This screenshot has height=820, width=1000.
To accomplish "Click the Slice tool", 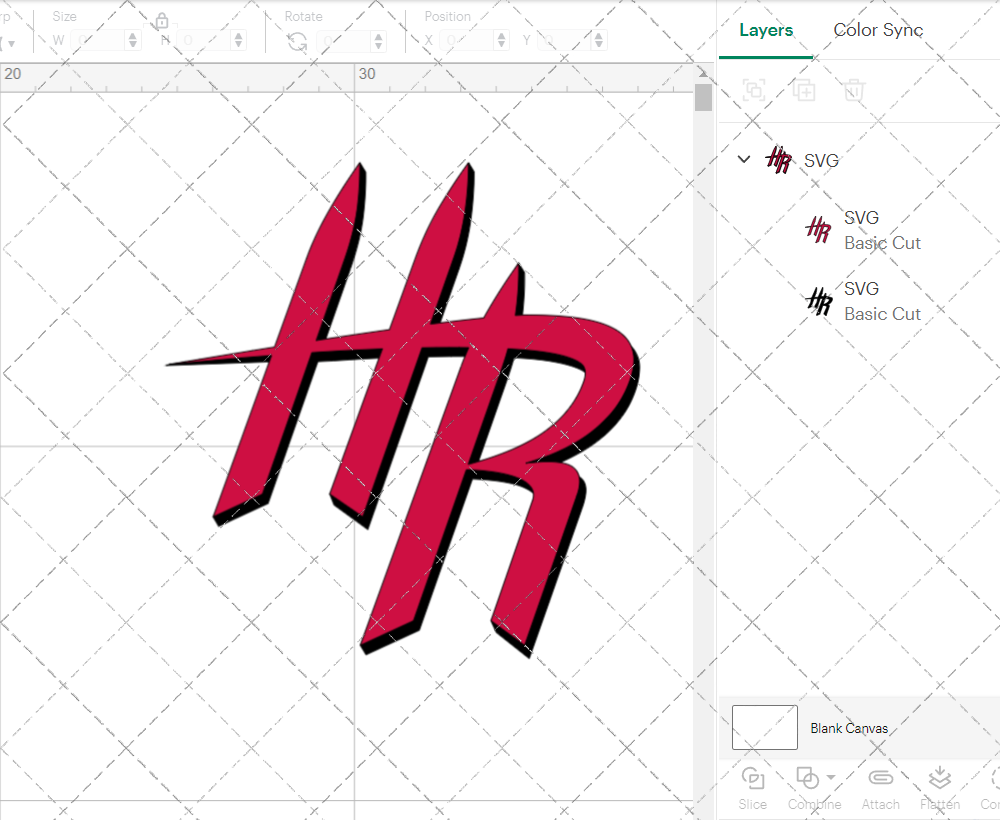I will pos(753,788).
